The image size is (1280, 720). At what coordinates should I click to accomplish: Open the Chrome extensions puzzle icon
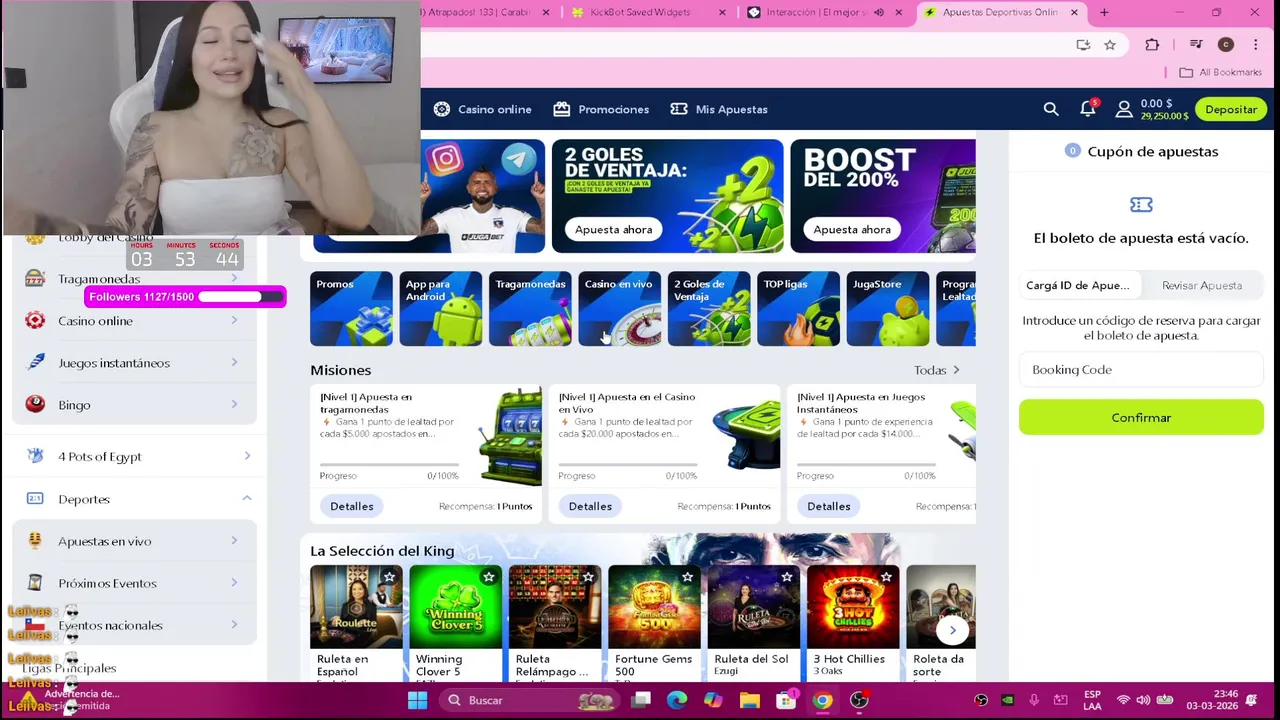1152,44
